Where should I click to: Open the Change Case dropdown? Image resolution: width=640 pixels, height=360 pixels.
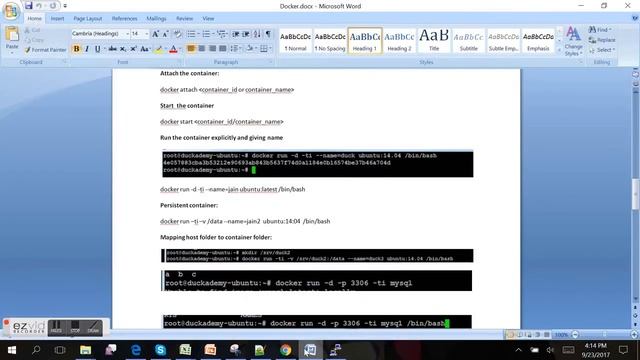pyautogui.click(x=144, y=49)
